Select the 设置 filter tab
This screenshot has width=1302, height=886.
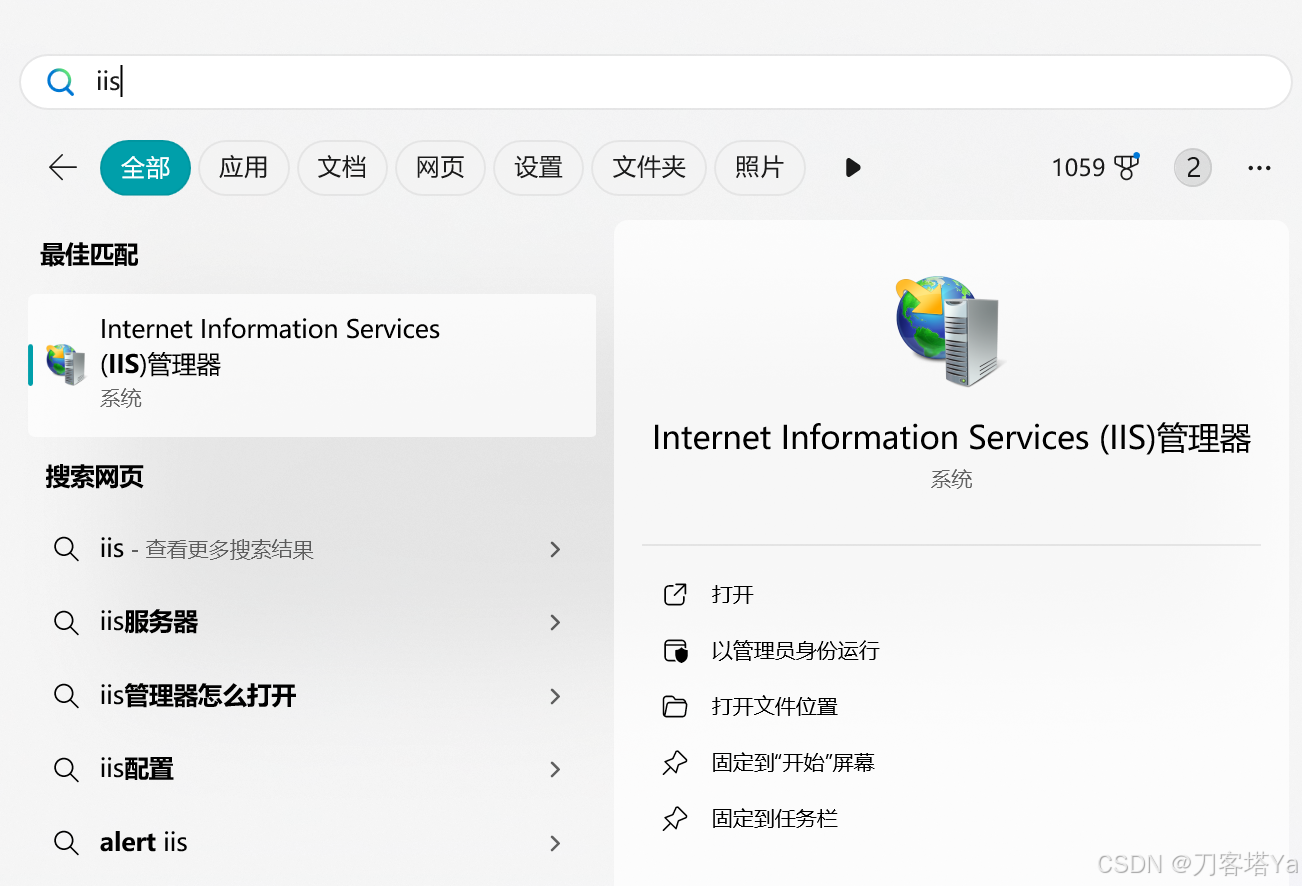[x=538, y=167]
